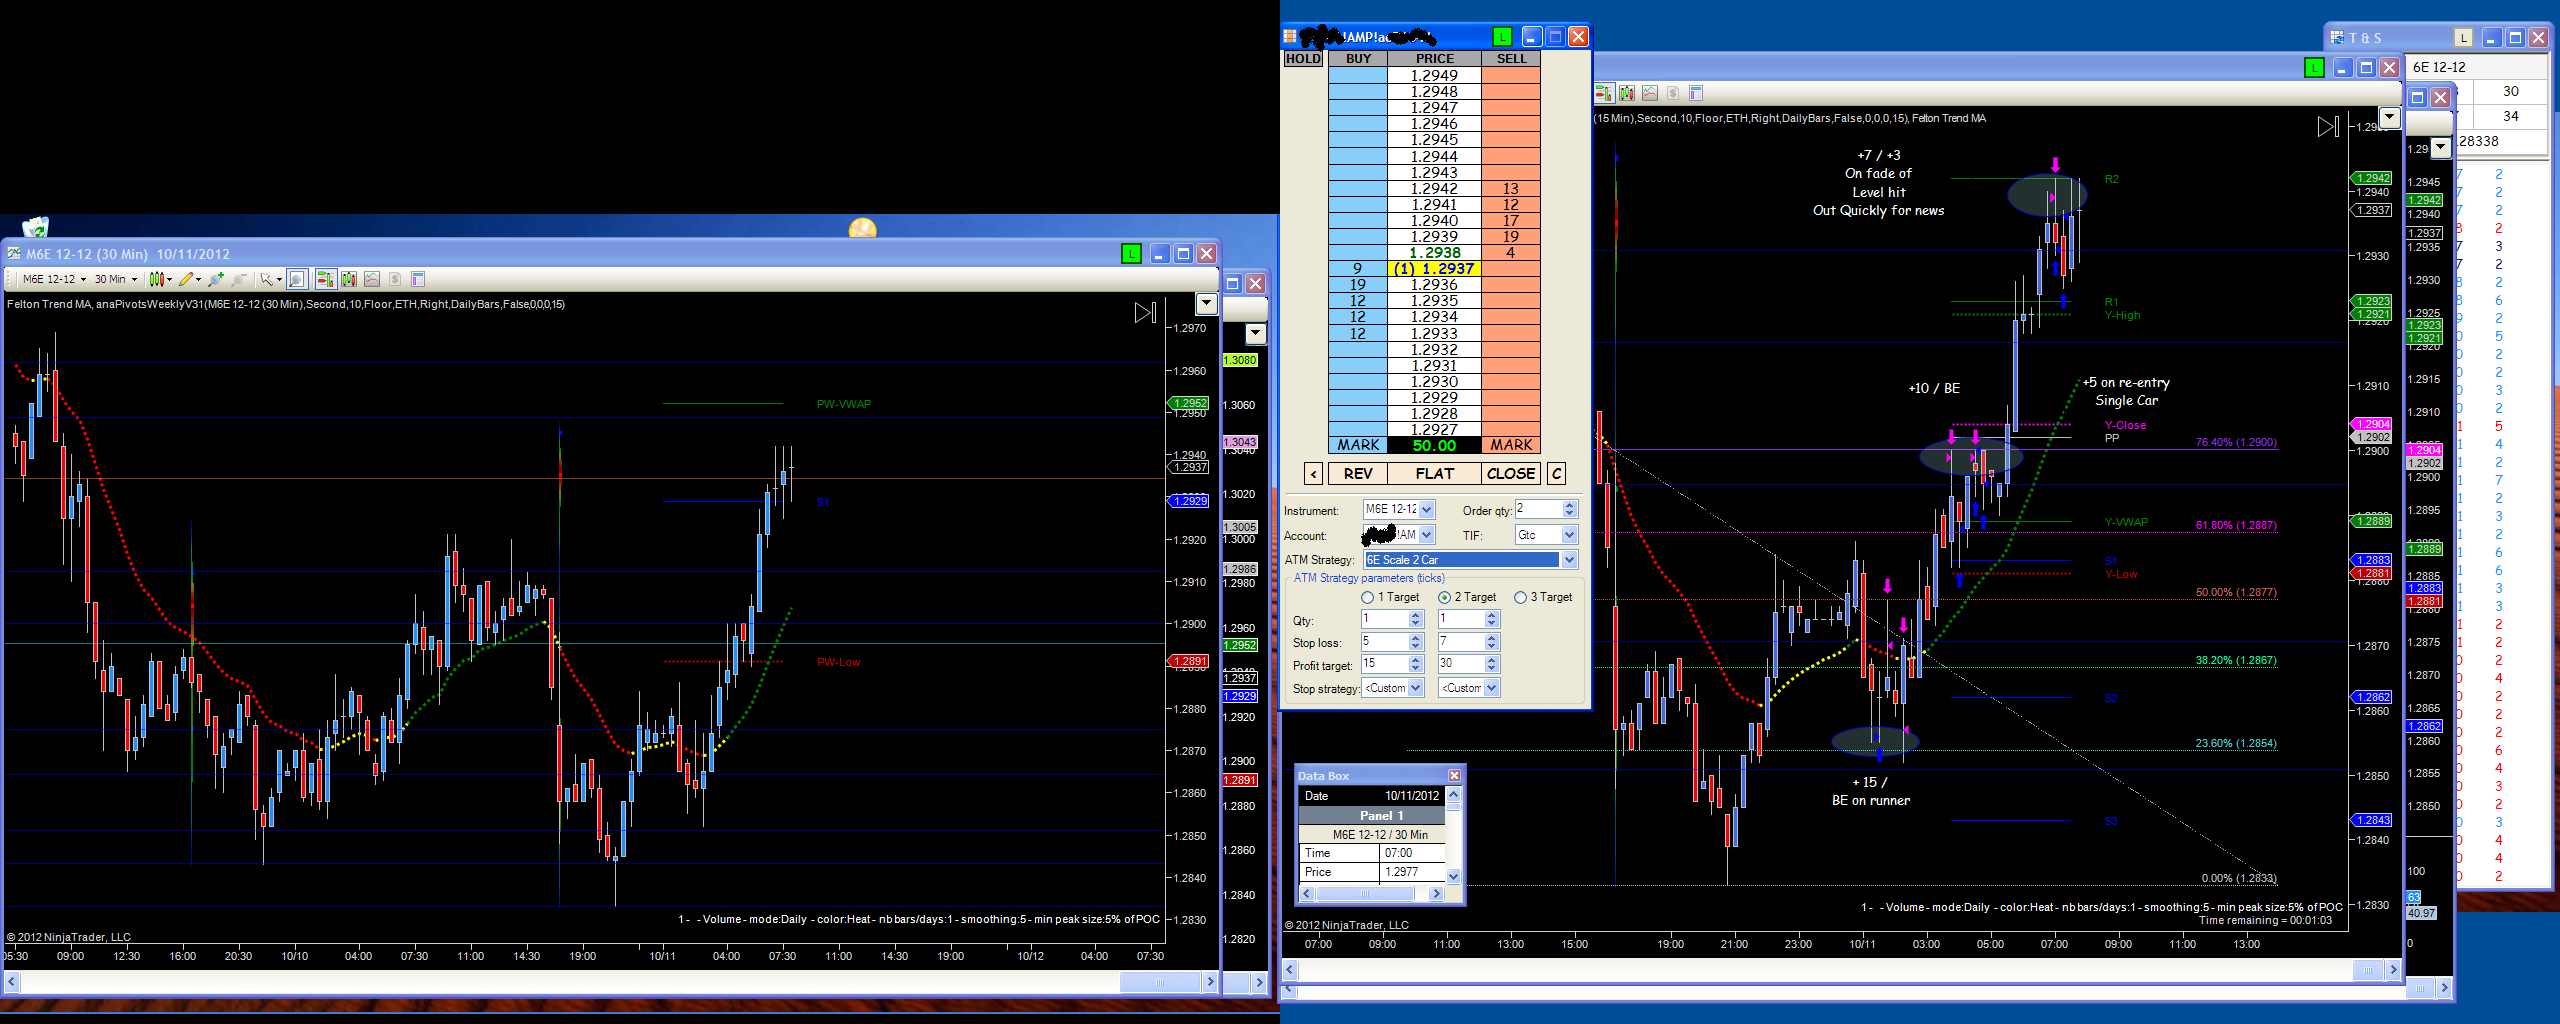This screenshot has width=2560, height=1024.
Task: Click the PRICE column header in SuperDOM
Action: [x=1434, y=59]
